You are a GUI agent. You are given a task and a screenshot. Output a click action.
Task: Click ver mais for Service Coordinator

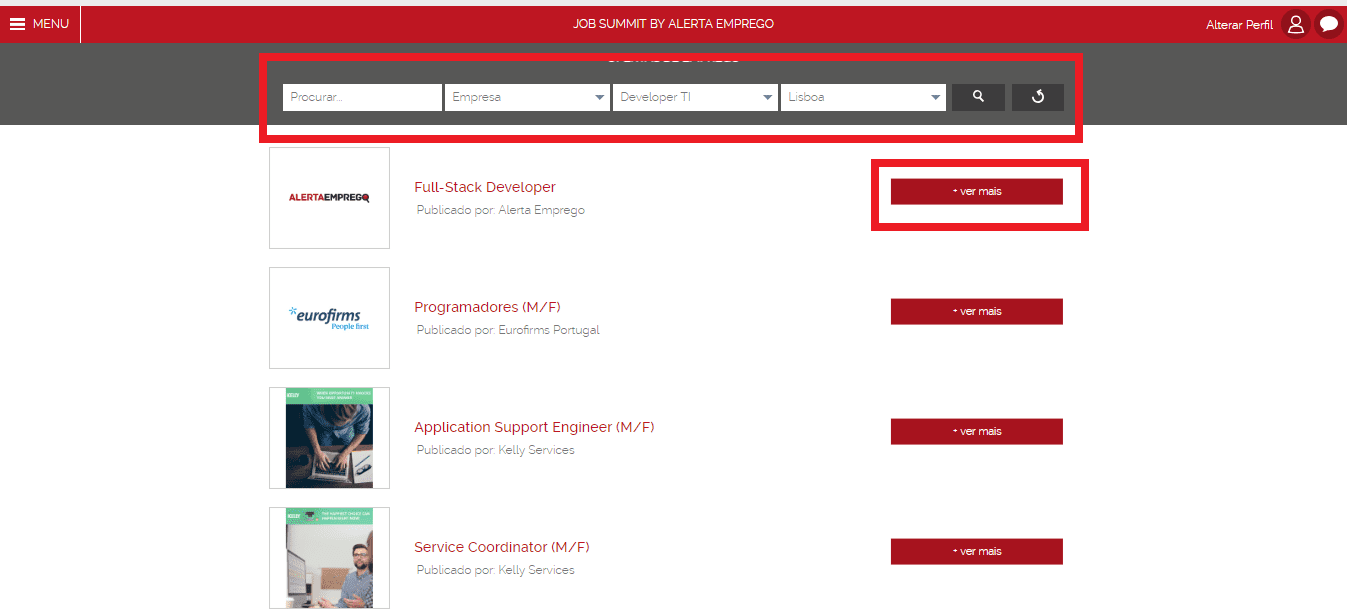click(976, 551)
